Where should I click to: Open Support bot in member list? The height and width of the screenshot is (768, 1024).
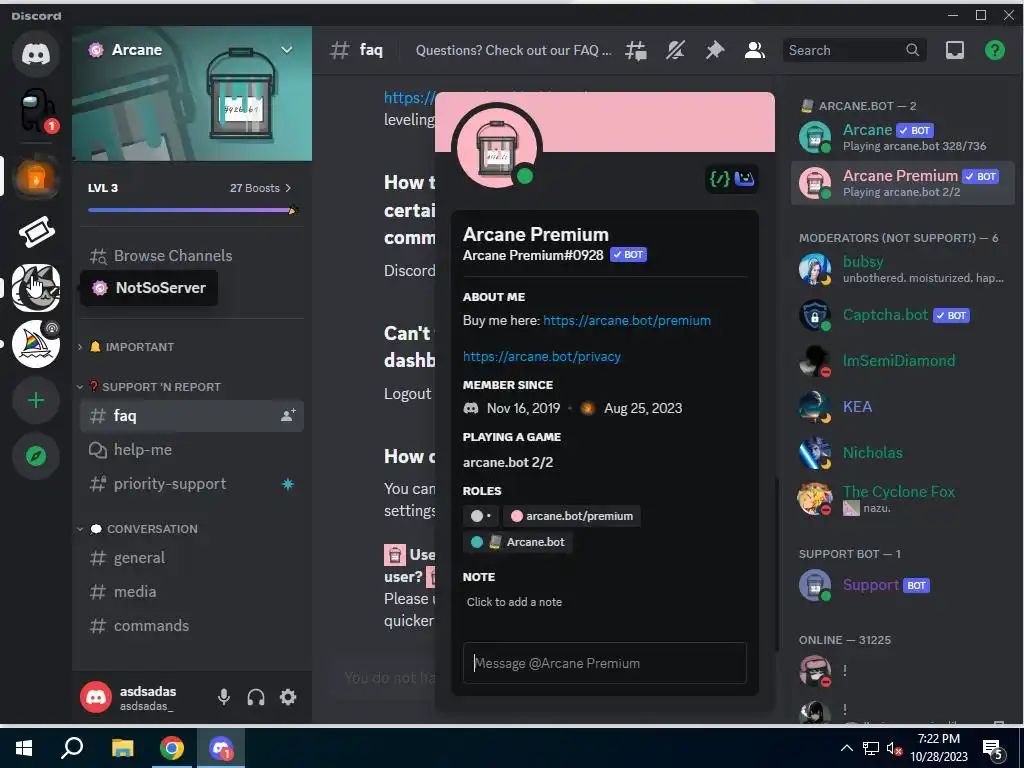[x=903, y=585]
